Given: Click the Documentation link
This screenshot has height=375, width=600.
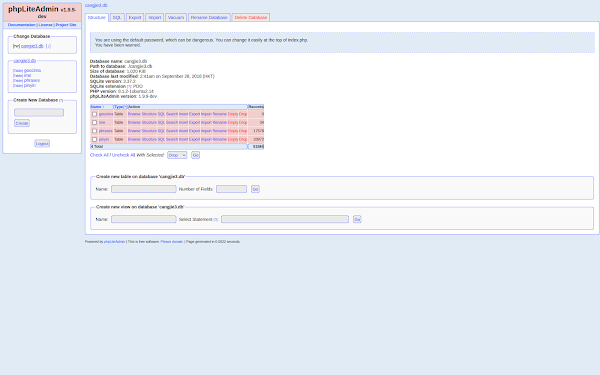Looking at the screenshot, I should pyautogui.click(x=21, y=25).
